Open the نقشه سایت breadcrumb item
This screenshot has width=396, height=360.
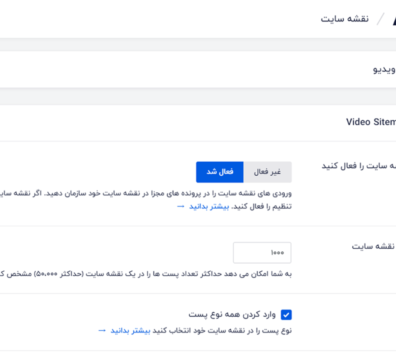coord(345,19)
